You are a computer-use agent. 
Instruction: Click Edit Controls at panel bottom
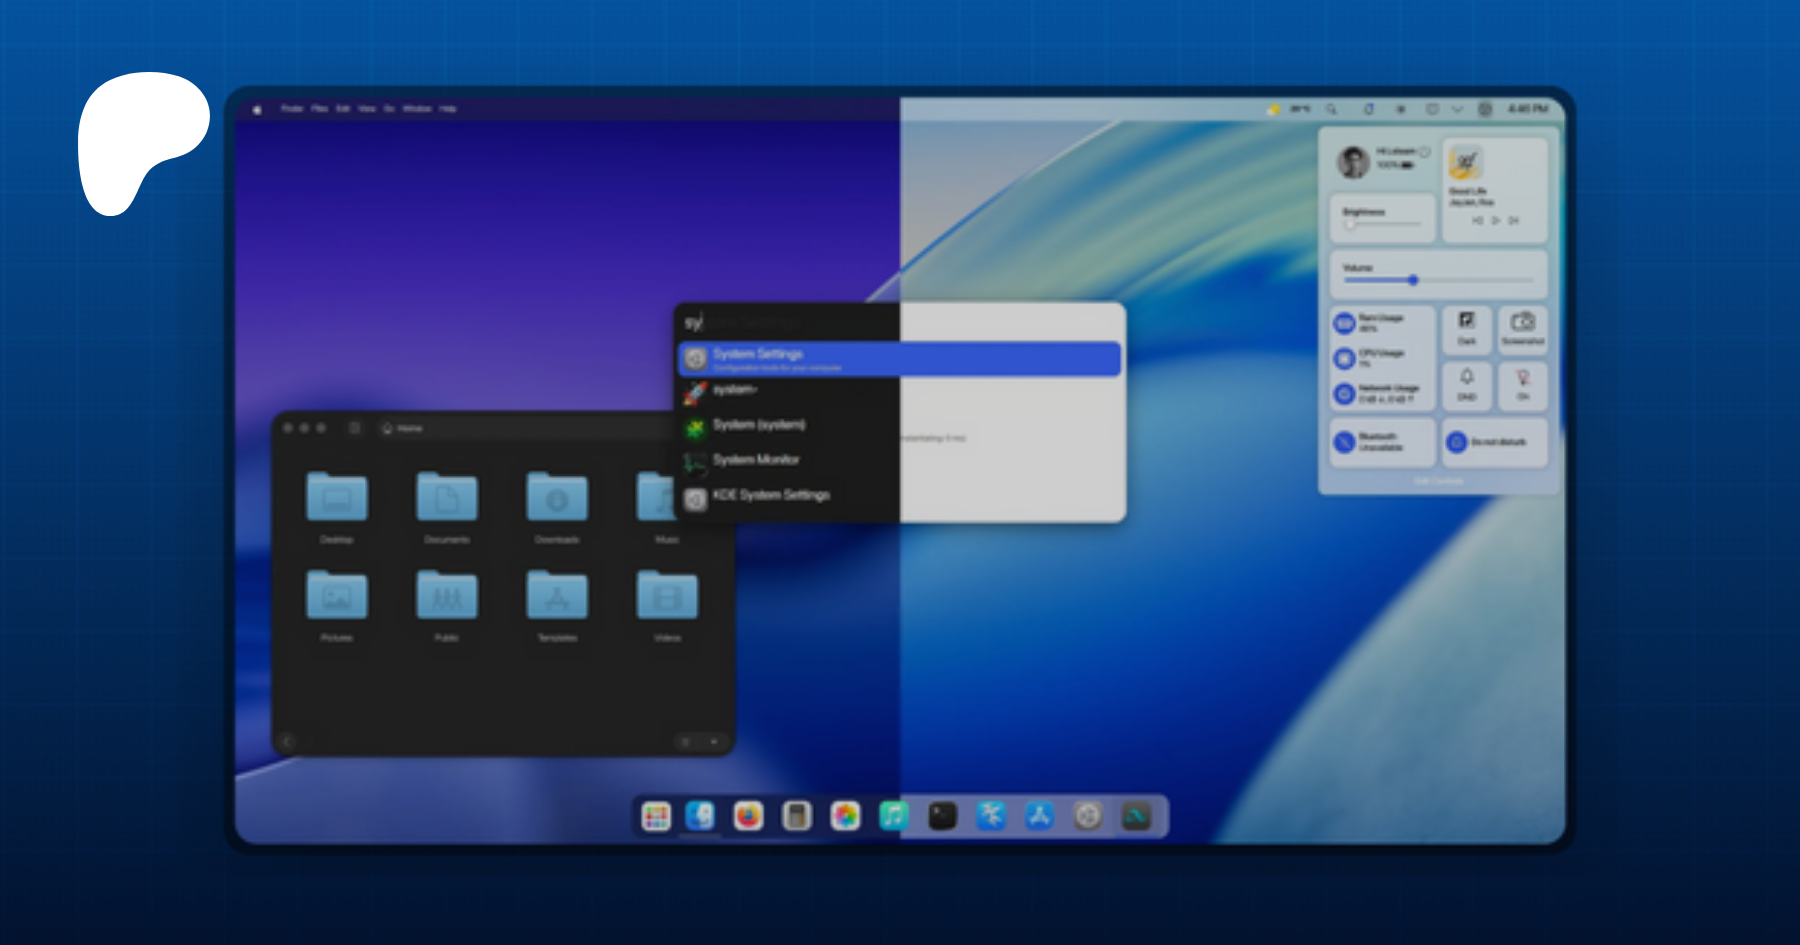[x=1438, y=481]
